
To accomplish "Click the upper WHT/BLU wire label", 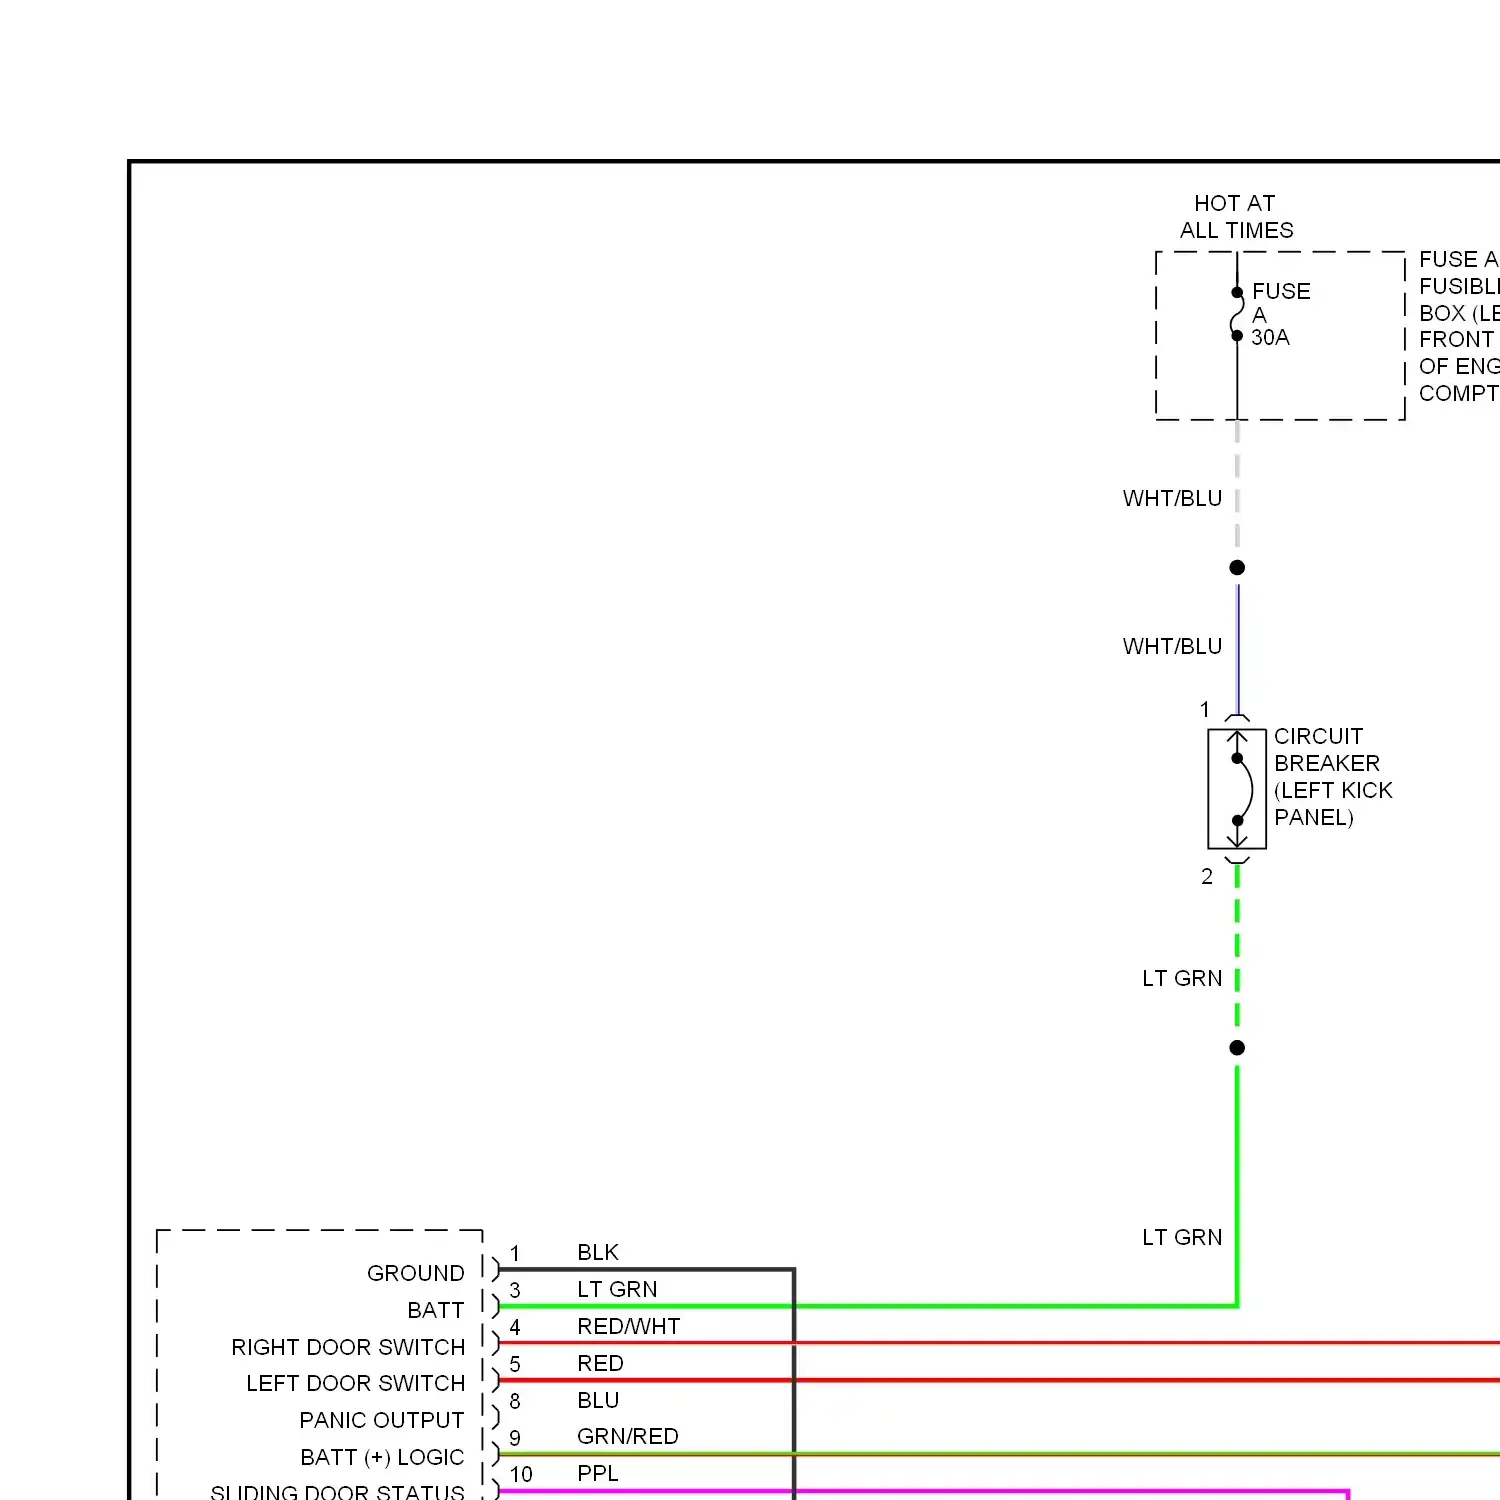I will pos(1172,498).
